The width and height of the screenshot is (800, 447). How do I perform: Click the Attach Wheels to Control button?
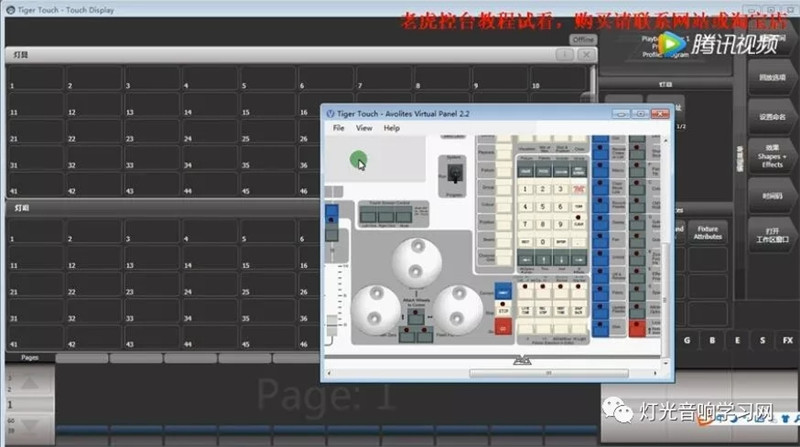point(416,318)
